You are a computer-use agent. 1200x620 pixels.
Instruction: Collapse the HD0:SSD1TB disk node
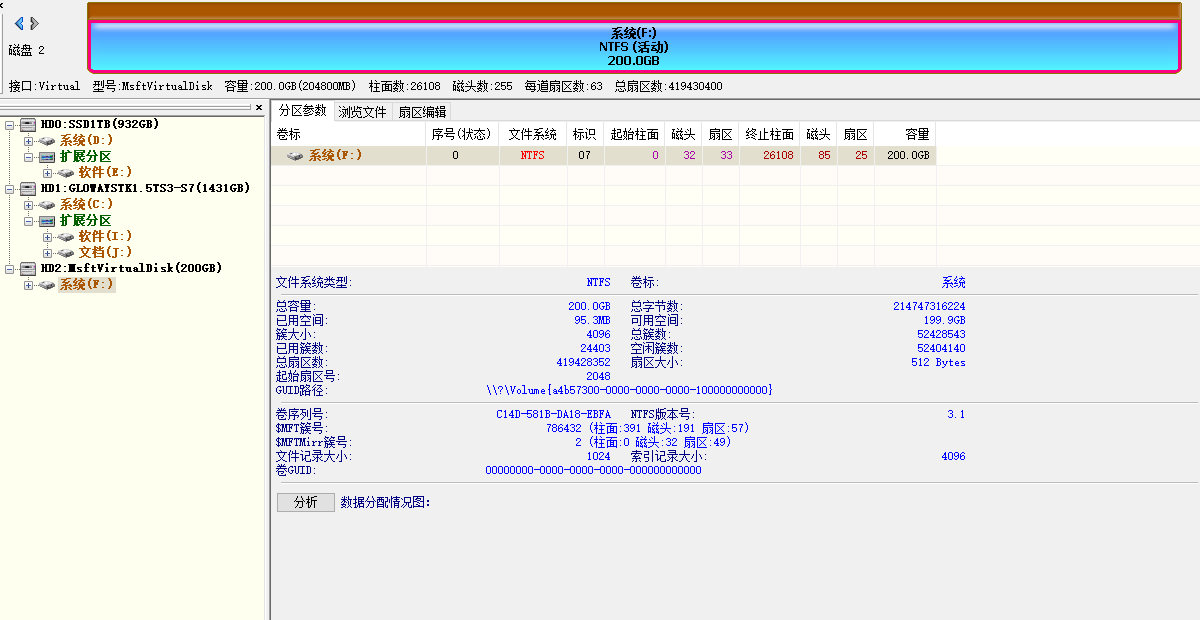click(10, 125)
